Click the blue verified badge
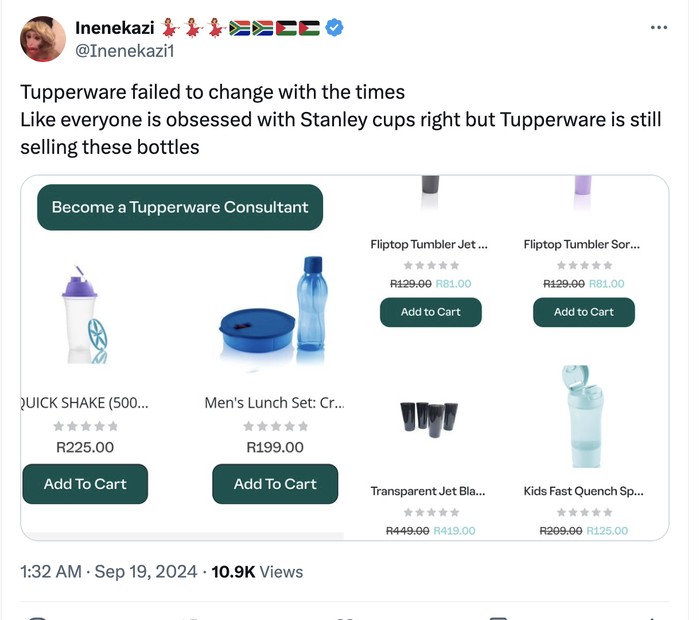Screen dimensions: 700x620 [x=334, y=28]
